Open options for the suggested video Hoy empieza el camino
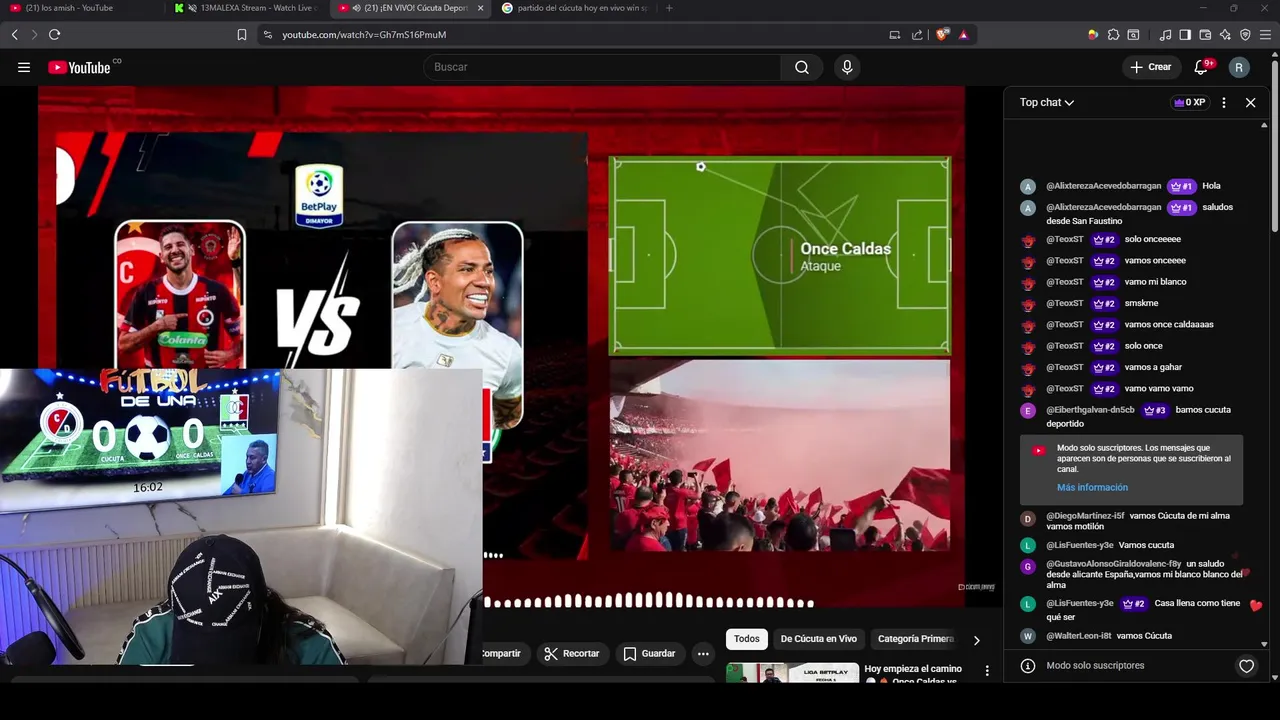Screen dimensions: 1280x720 [987, 671]
